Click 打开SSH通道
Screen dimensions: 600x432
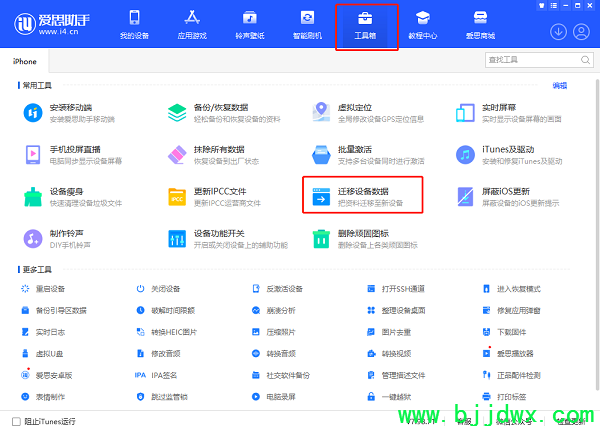point(396,289)
